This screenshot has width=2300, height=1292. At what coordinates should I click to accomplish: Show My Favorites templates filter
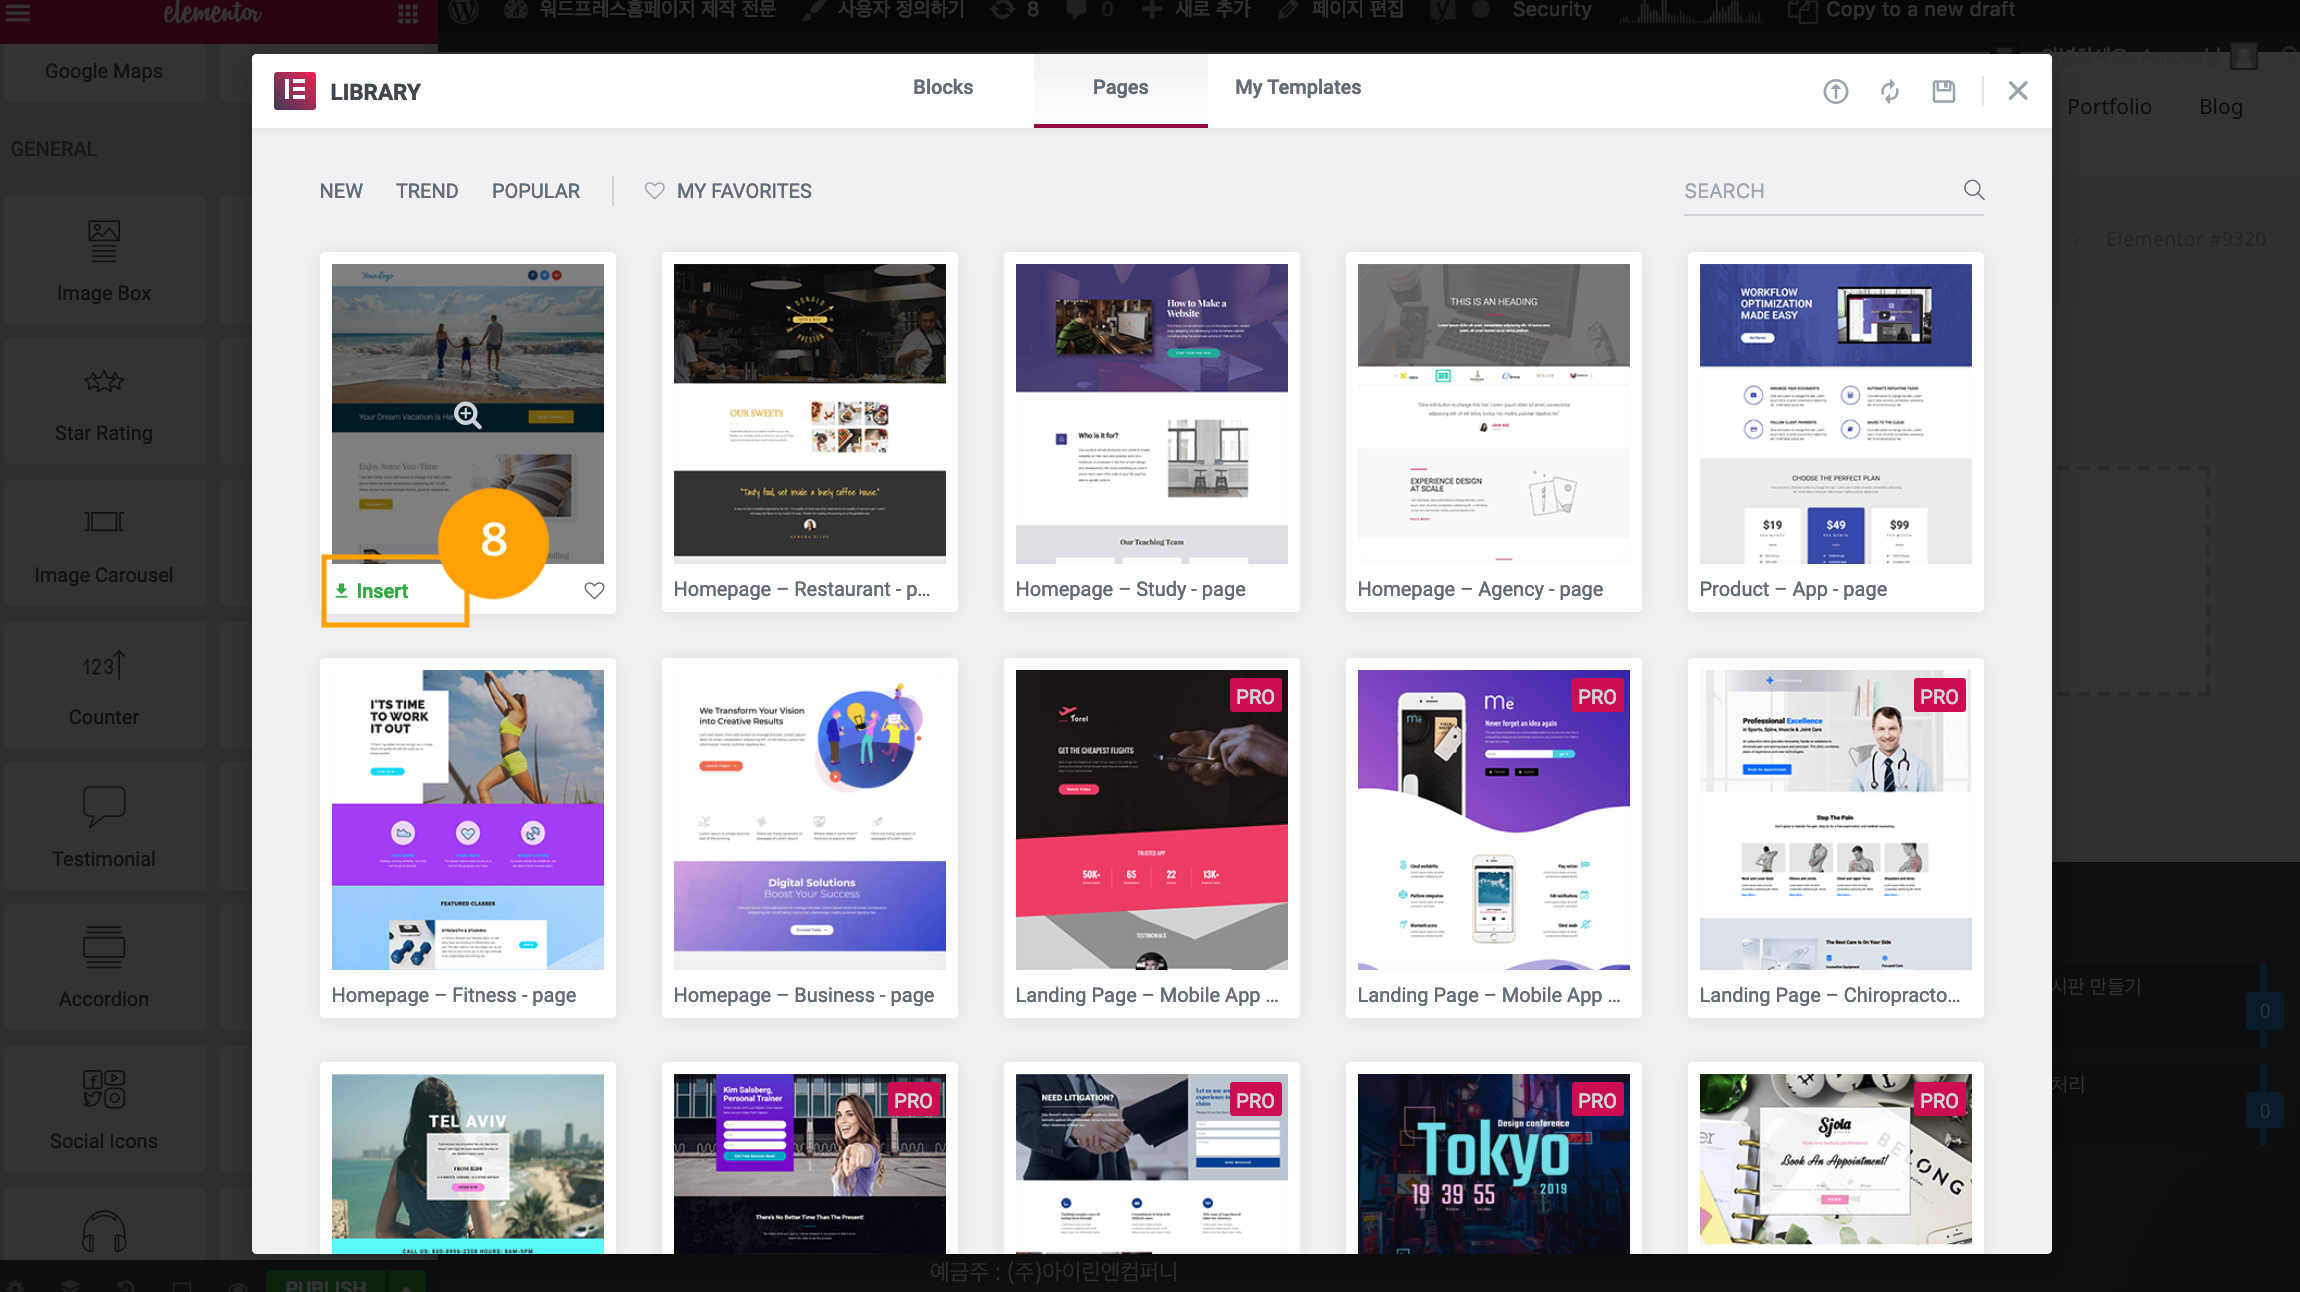728,191
